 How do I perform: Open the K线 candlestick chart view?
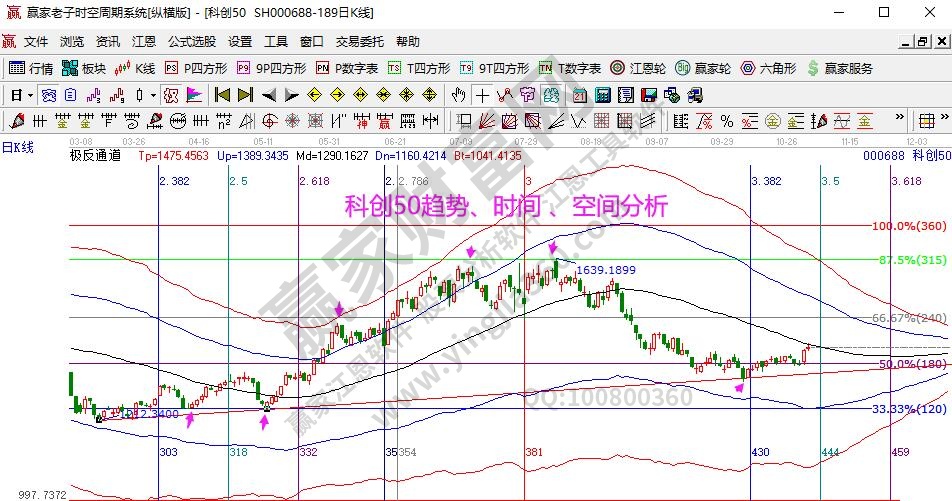135,68
